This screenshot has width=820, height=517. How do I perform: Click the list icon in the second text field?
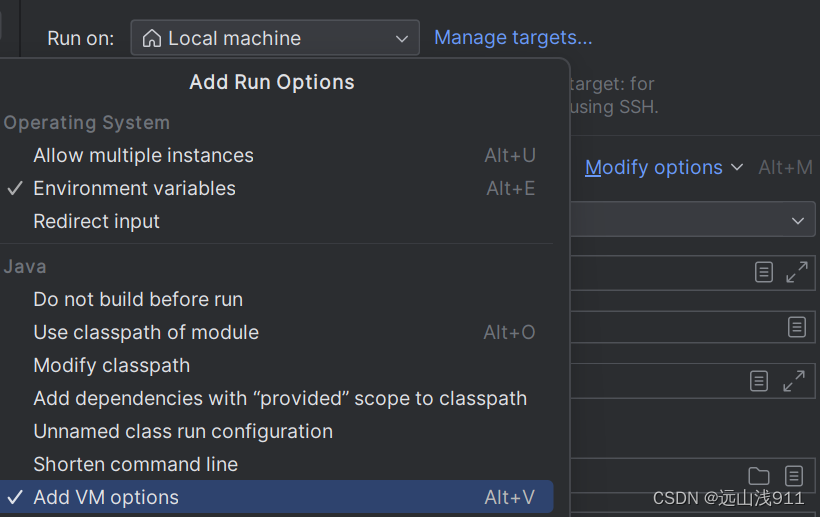coord(796,327)
